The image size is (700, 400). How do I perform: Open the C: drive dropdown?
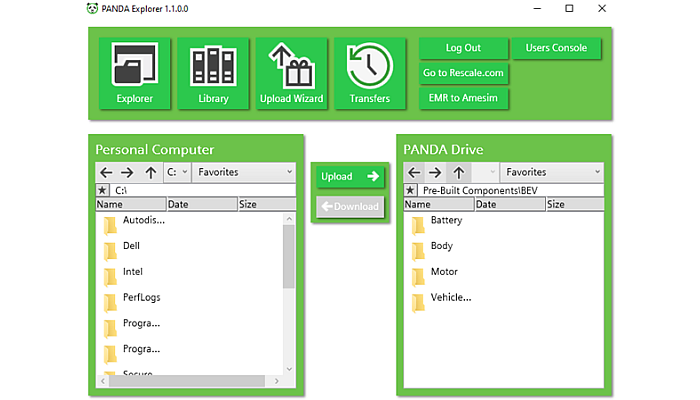(x=177, y=172)
